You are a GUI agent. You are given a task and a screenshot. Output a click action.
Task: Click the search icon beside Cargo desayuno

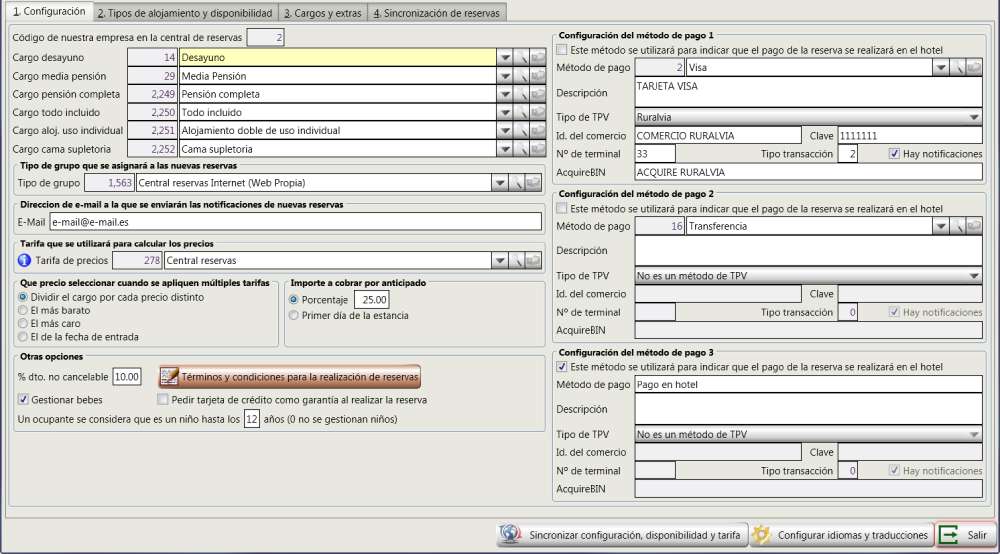(520, 58)
